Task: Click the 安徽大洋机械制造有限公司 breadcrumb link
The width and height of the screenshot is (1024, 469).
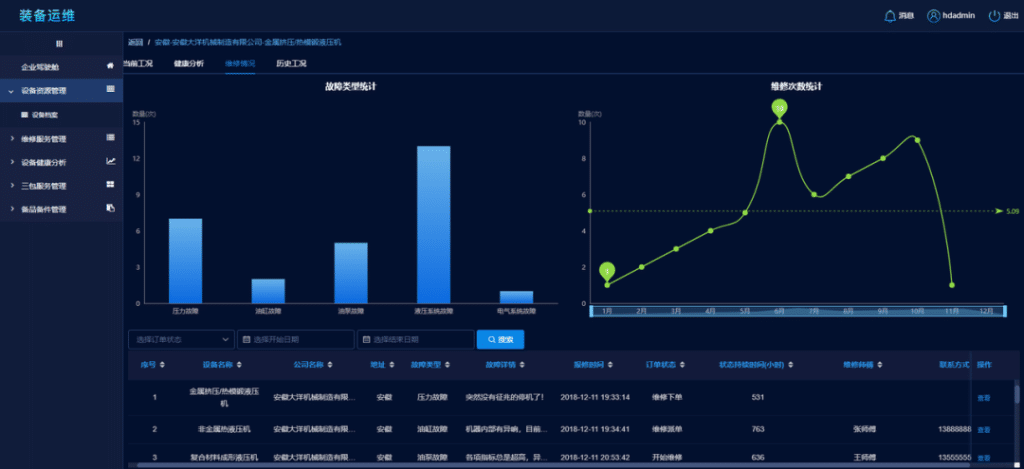Action: coord(248,42)
